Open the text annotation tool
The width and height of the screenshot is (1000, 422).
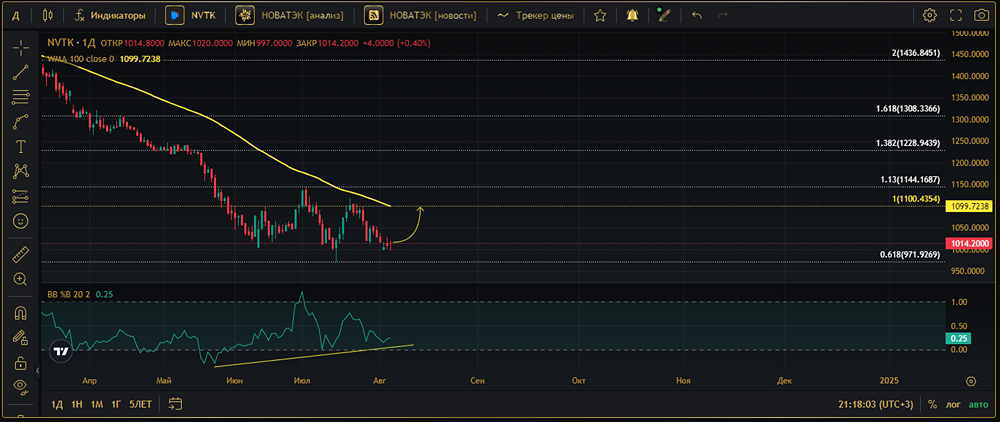(21, 147)
